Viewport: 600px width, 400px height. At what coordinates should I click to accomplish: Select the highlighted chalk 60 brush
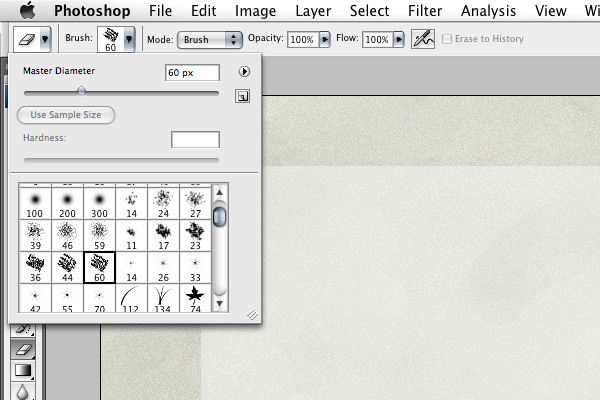click(x=99, y=268)
